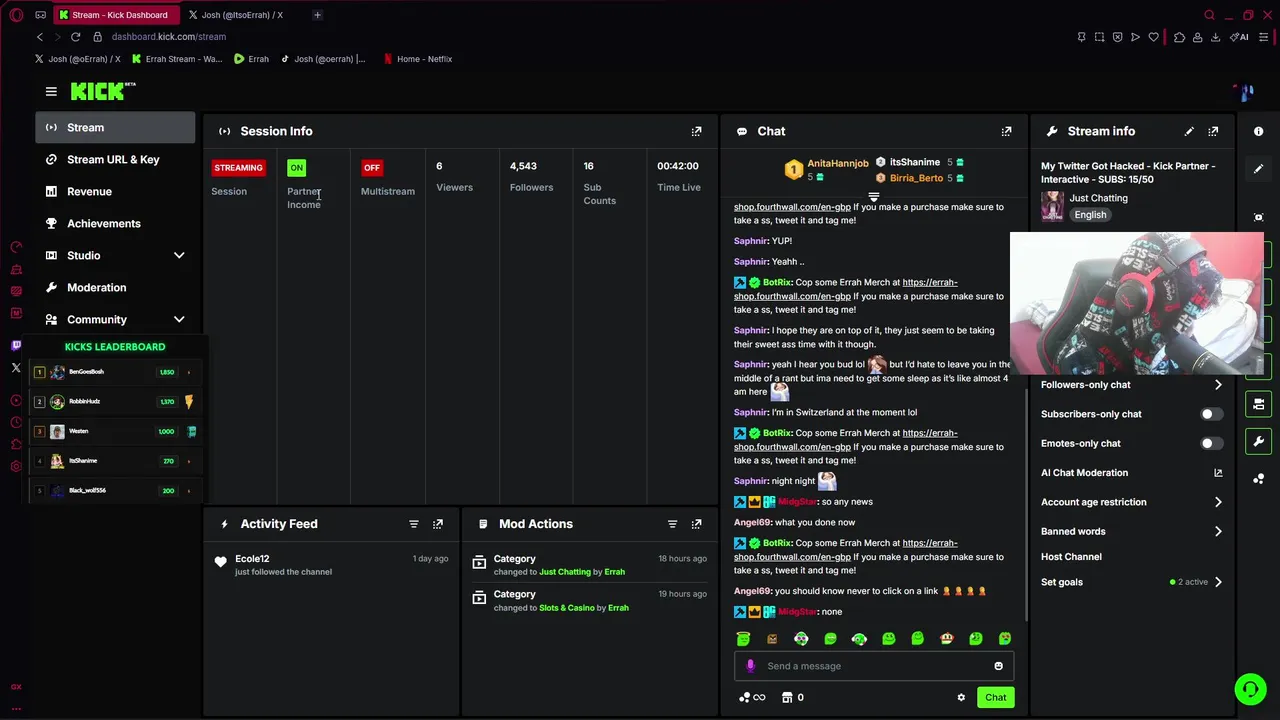The height and width of the screenshot is (720, 1280).
Task: Insert the first green halo emote
Action: tap(743, 639)
